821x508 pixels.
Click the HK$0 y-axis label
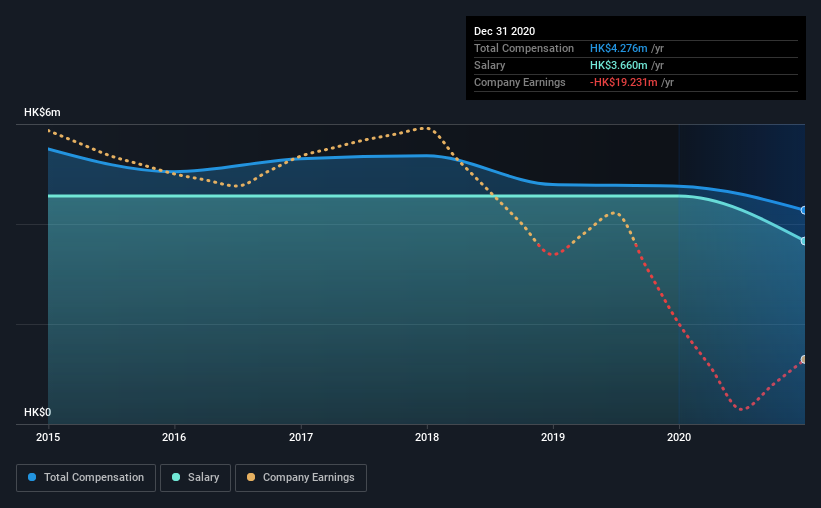(x=38, y=413)
